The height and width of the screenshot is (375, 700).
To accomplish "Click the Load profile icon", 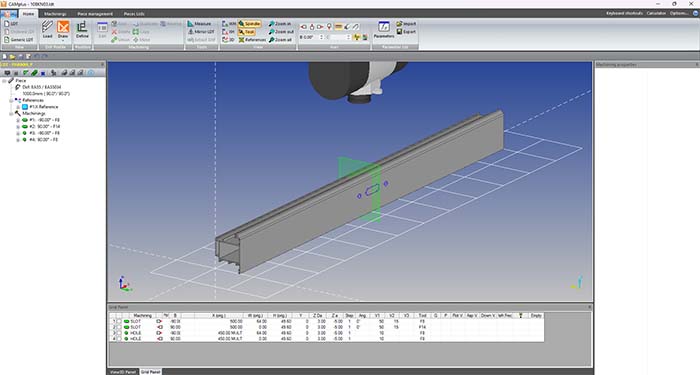I will click(47, 30).
